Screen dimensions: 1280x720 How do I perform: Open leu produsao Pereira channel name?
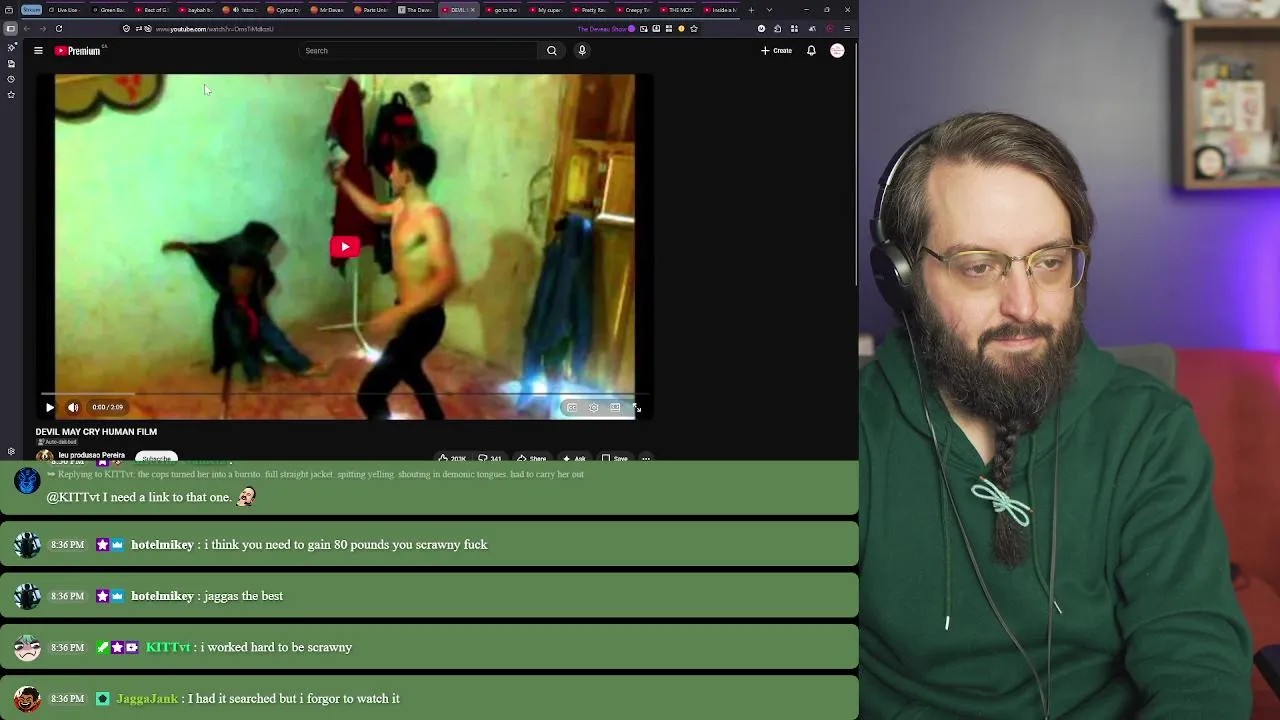pos(91,455)
